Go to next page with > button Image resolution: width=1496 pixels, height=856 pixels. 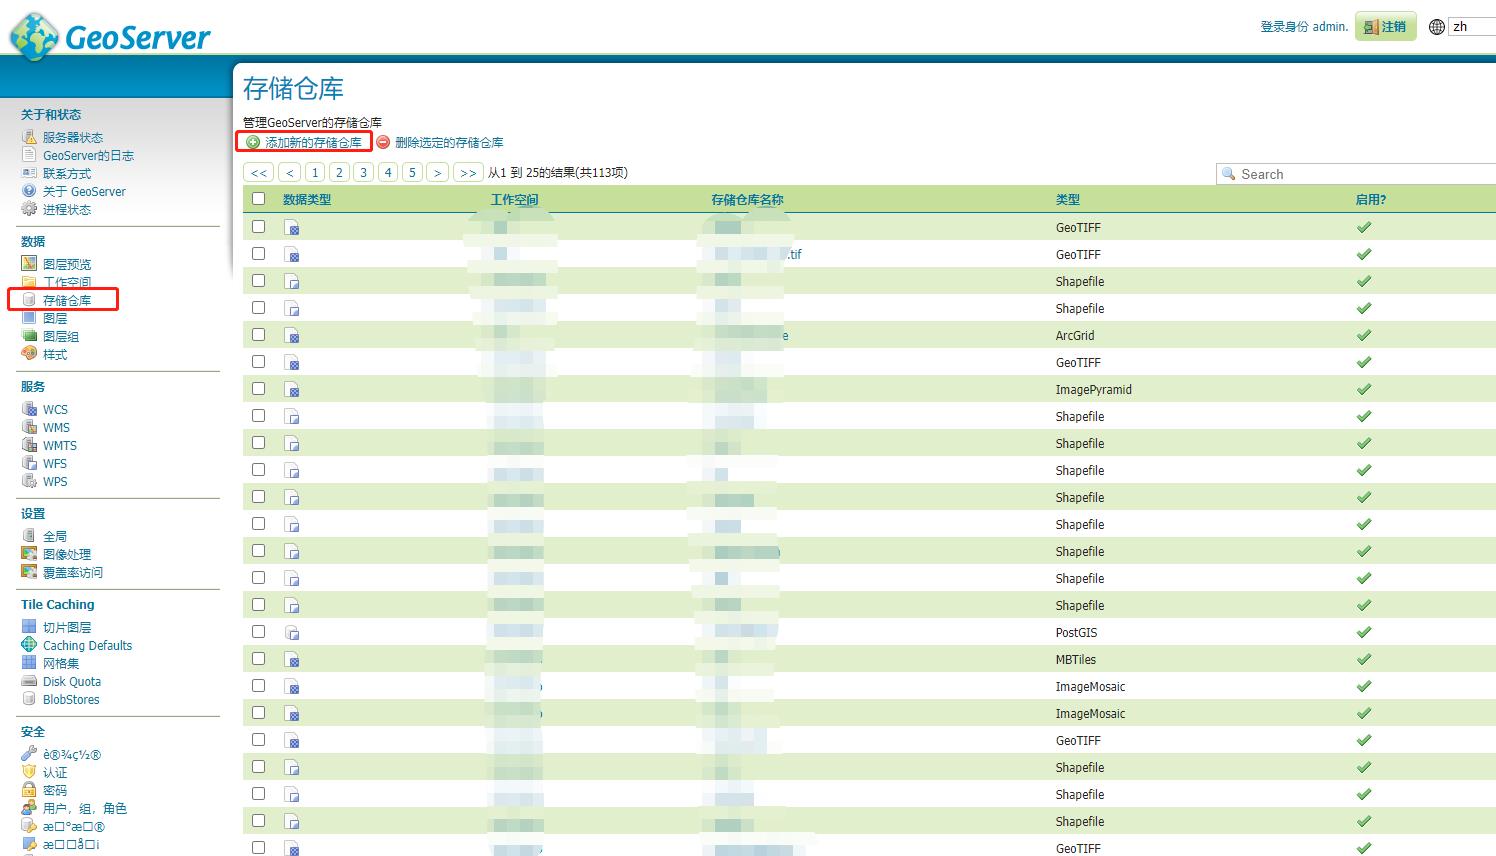coord(437,173)
